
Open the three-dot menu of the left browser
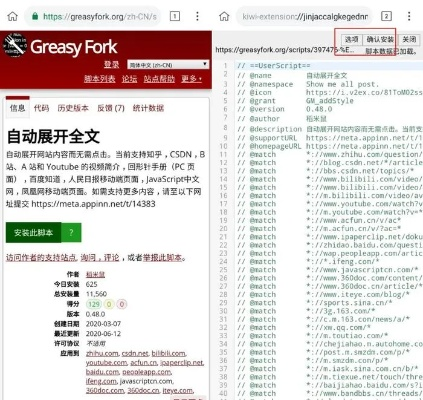pos(197,16)
